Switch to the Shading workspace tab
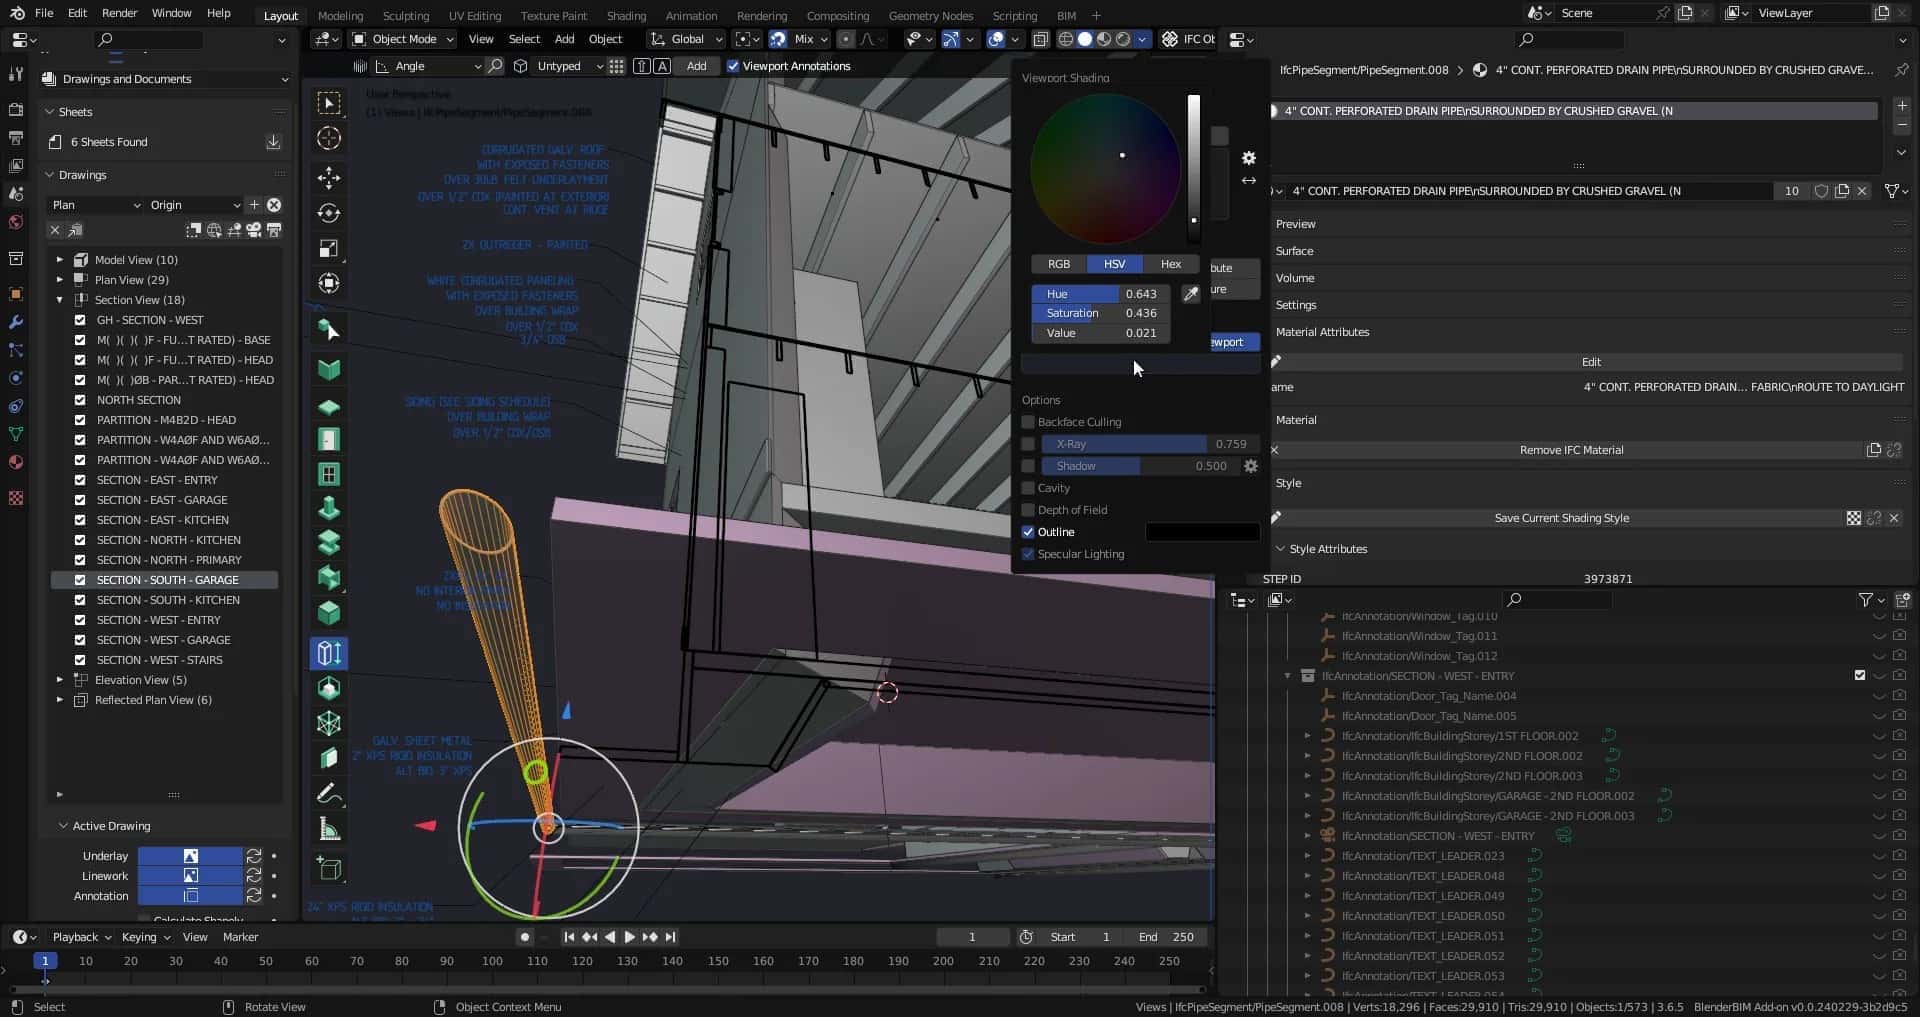Screen dimensions: 1920x1017 pos(626,15)
